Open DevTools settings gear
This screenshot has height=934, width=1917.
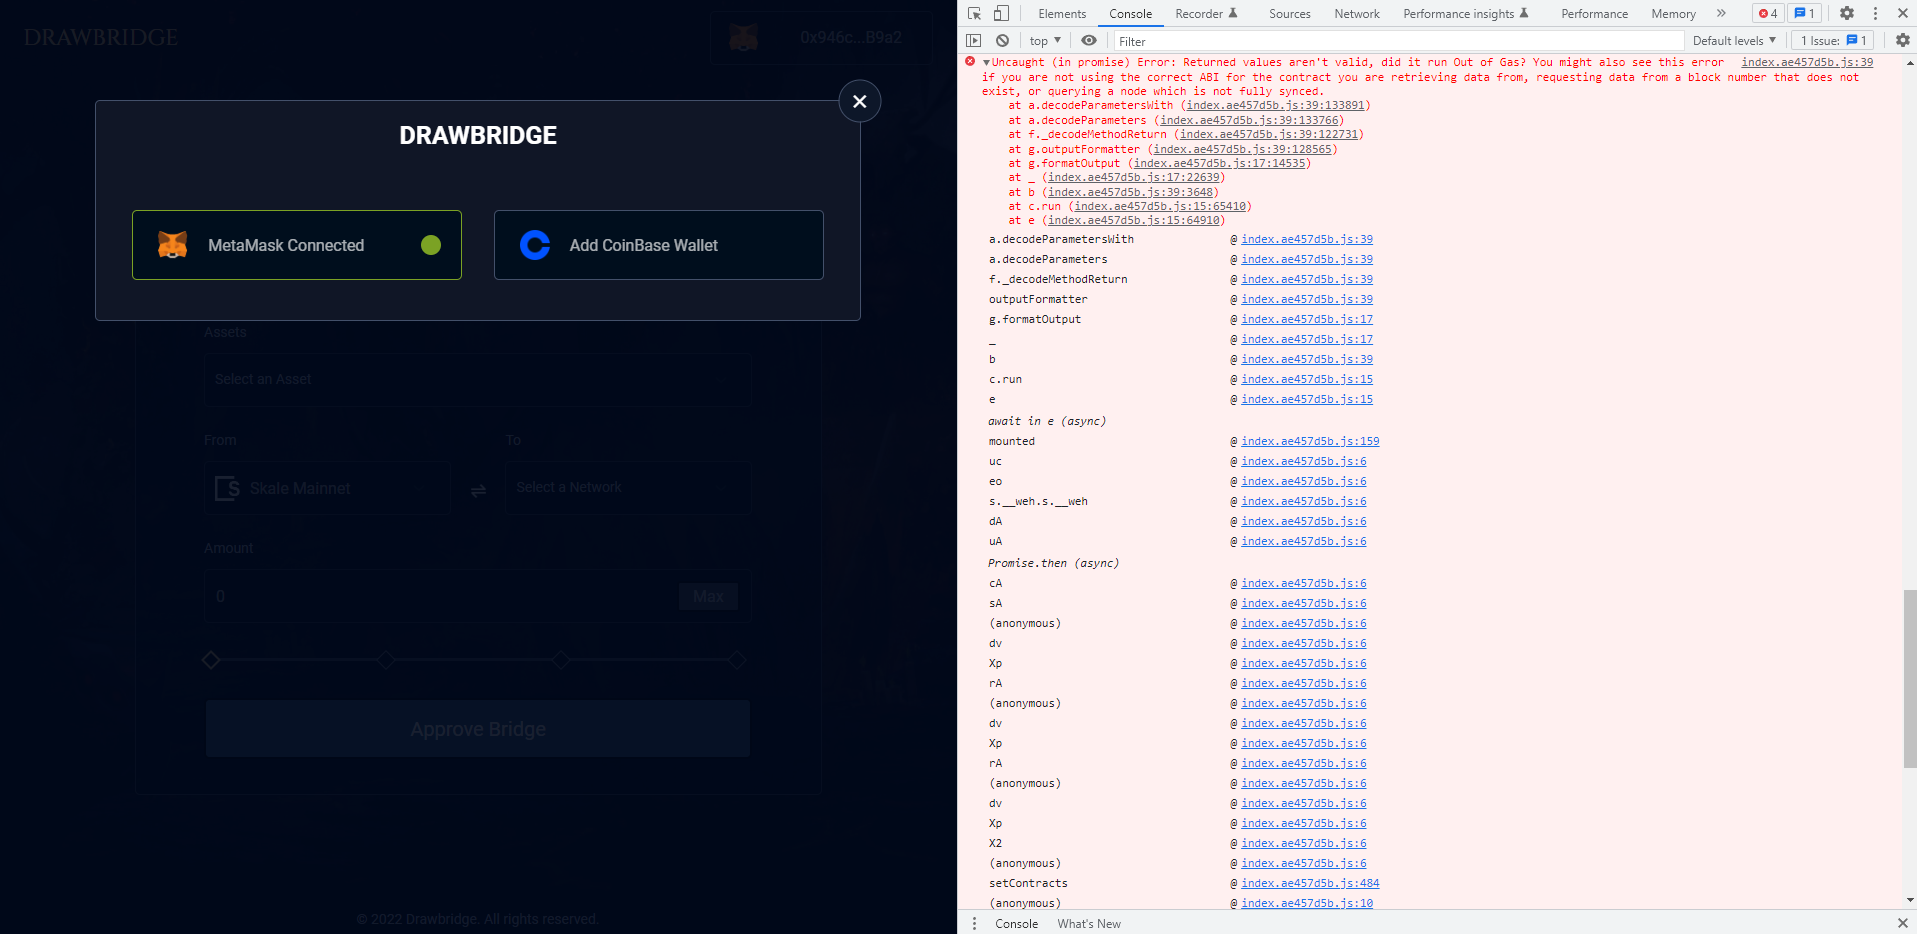(1846, 13)
